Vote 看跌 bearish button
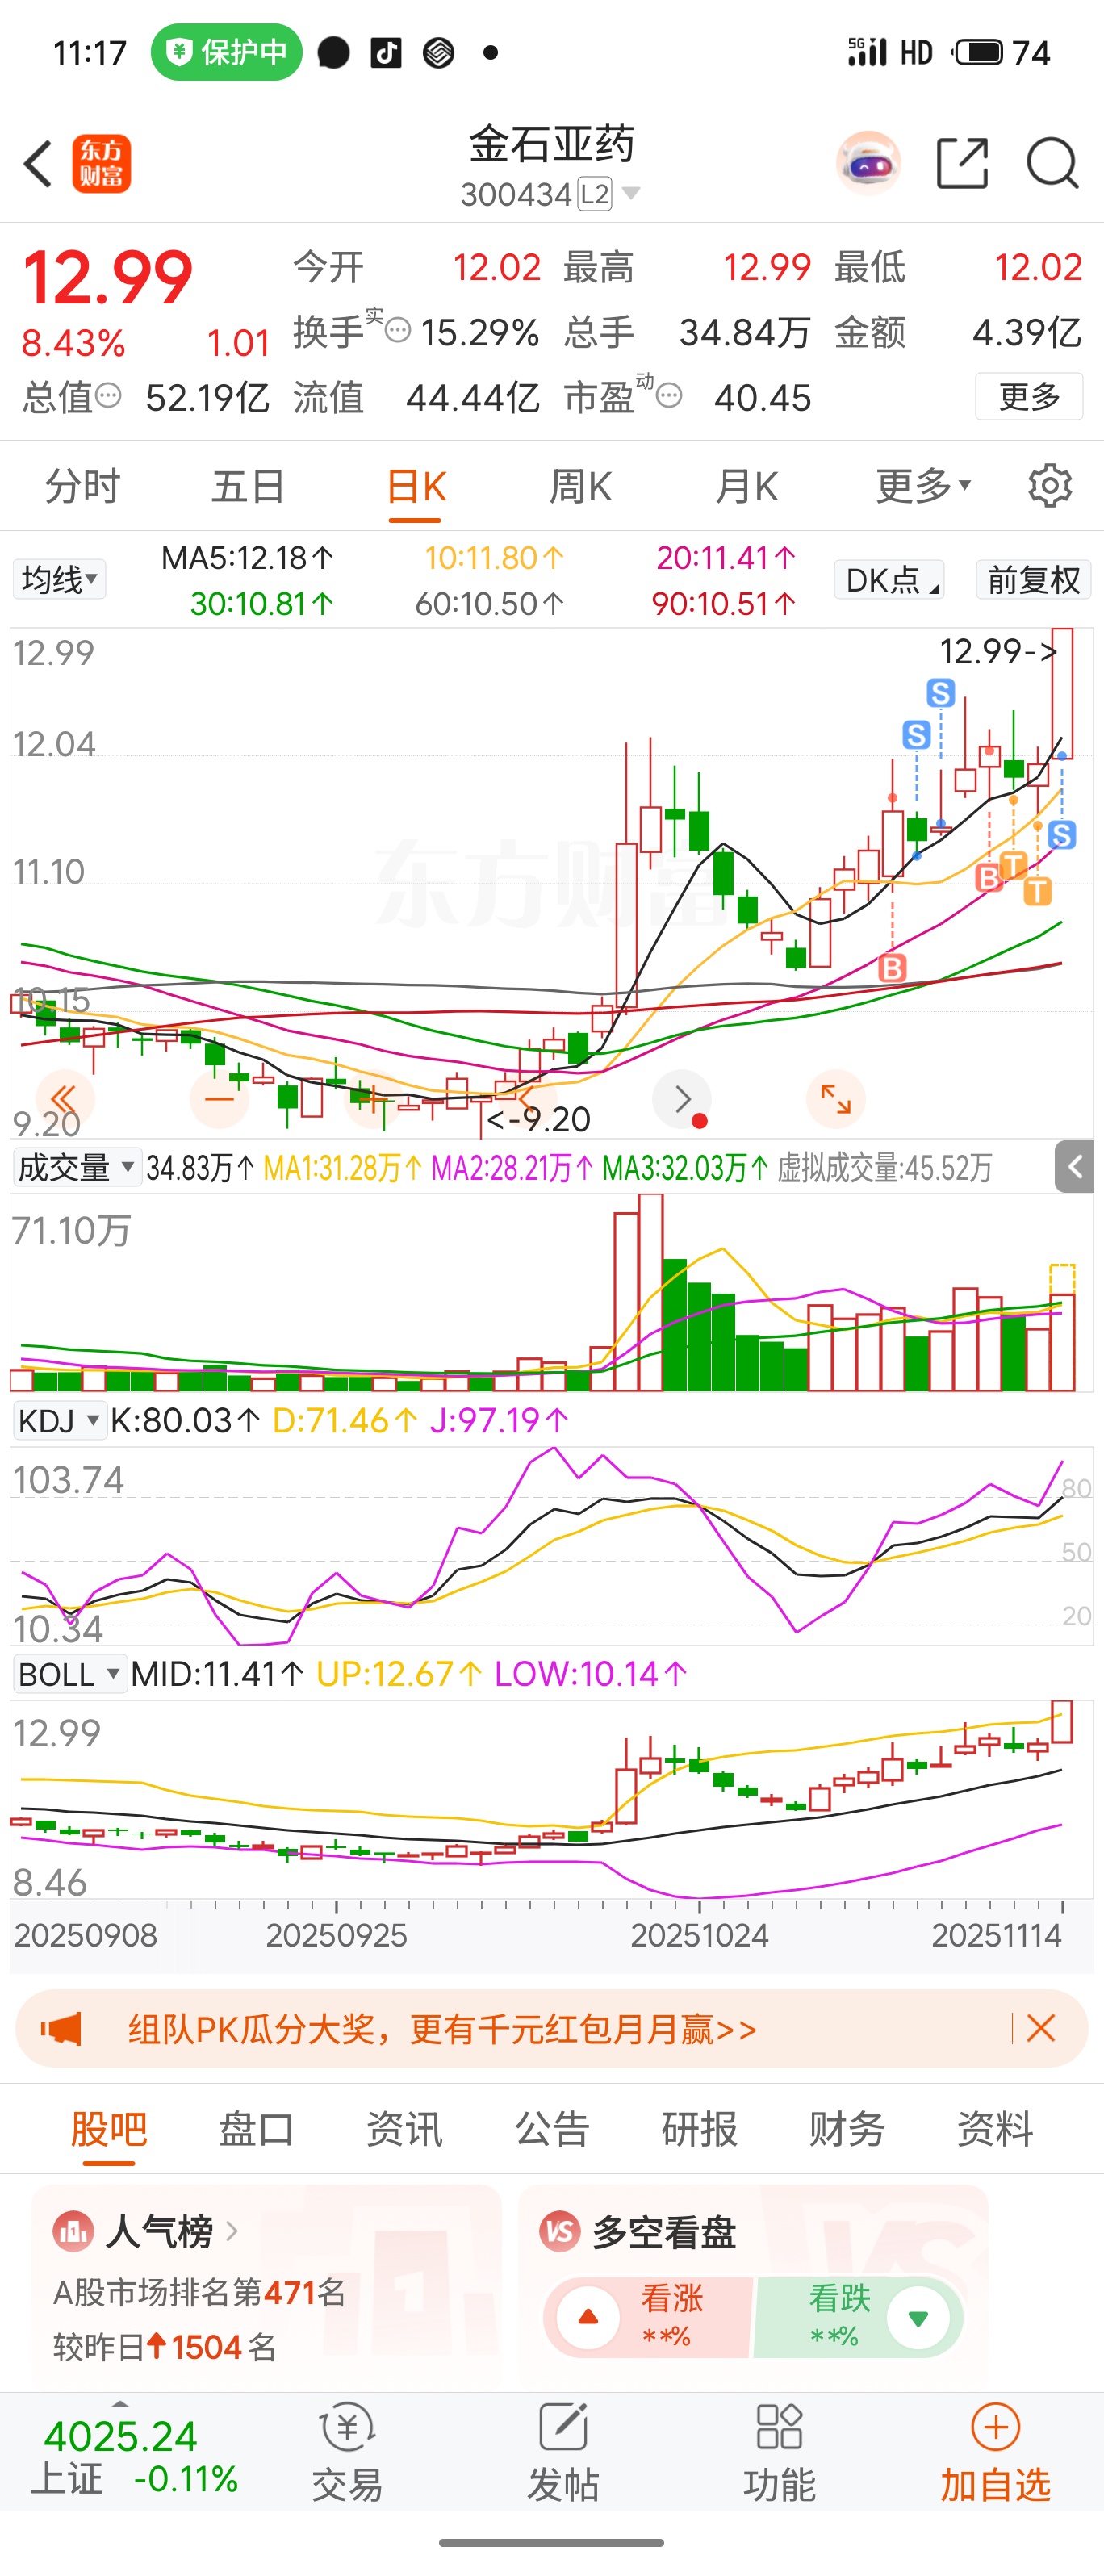Image resolution: width=1104 pixels, height=2576 pixels. [x=858, y=2317]
